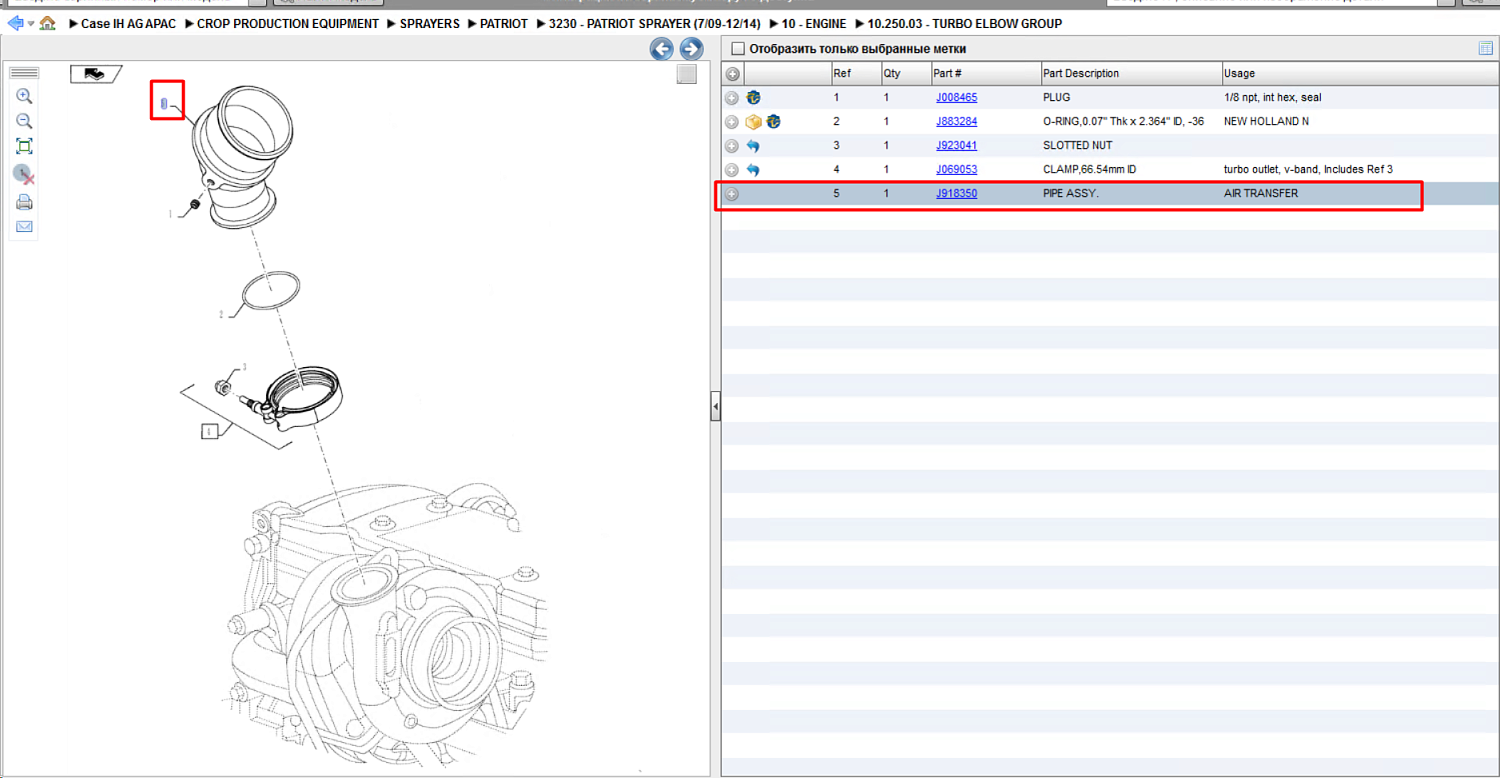Image resolution: width=1500 pixels, height=778 pixels.
Task: Collapse the diagram panel splitter arrow
Action: [716, 406]
